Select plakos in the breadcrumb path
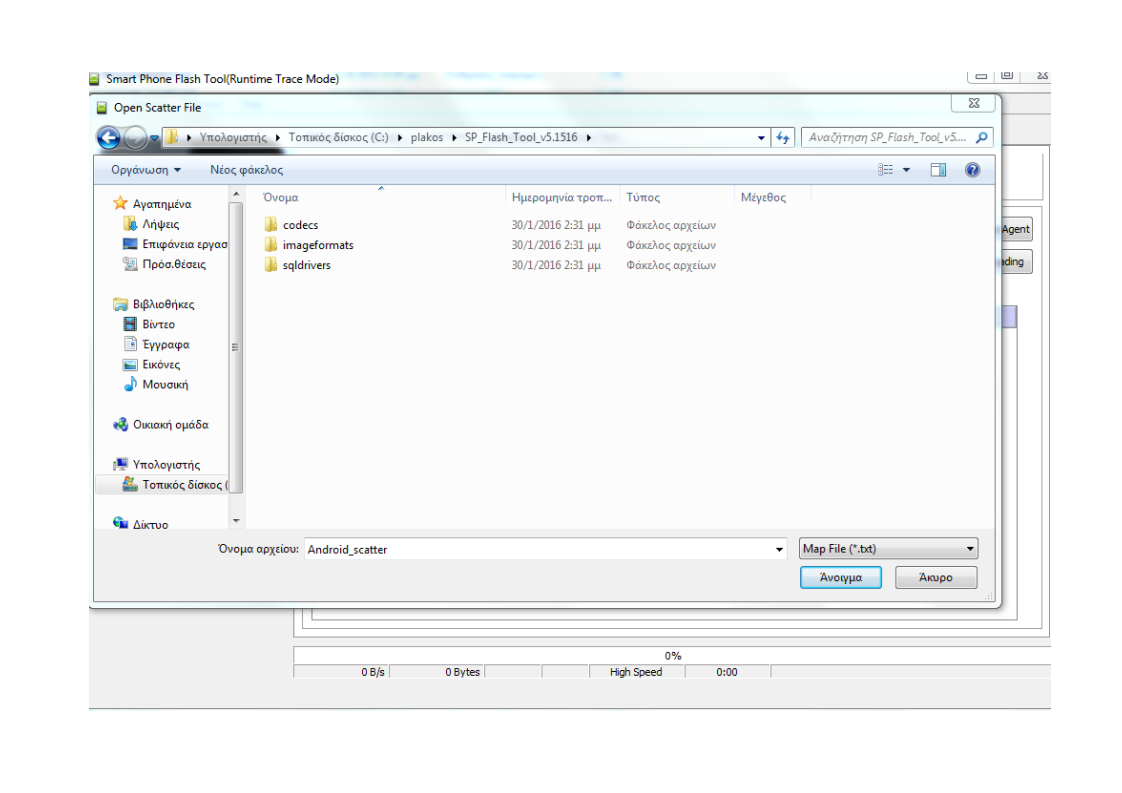This screenshot has height=793, width=1122. (426, 137)
